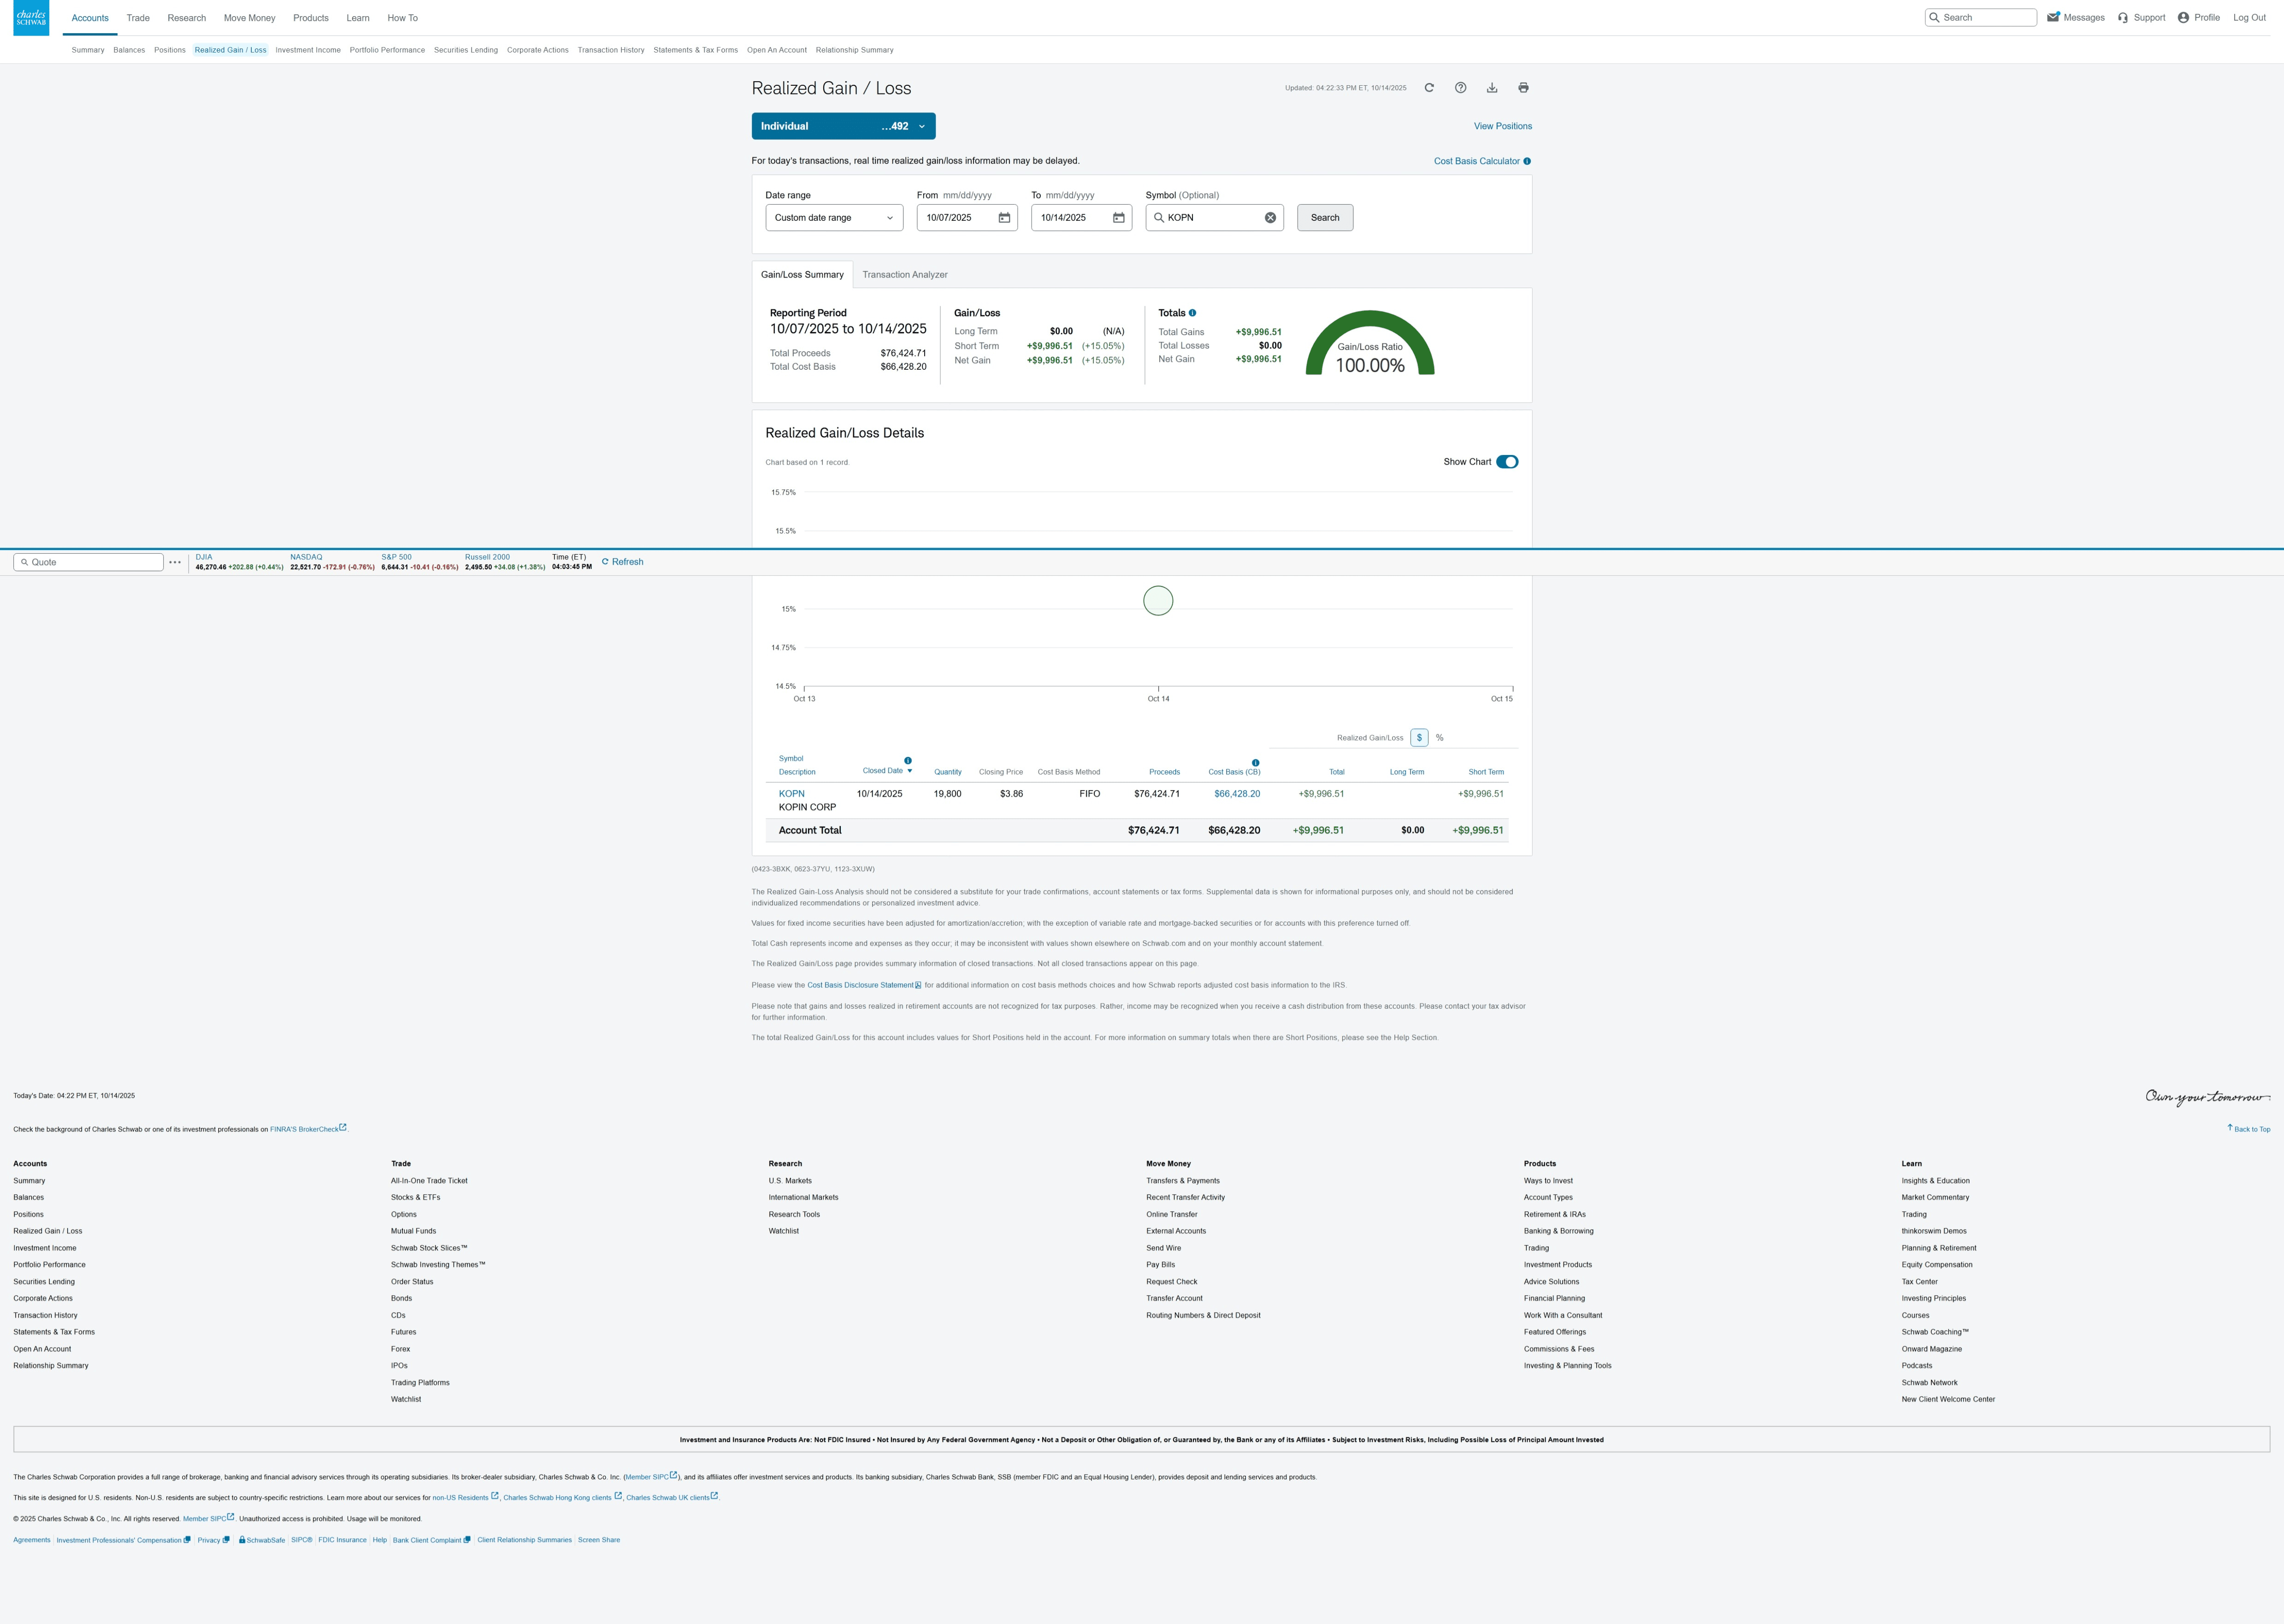The image size is (2284, 1624).
Task: Switch to the Transaction Analyzer tab
Action: 904,275
